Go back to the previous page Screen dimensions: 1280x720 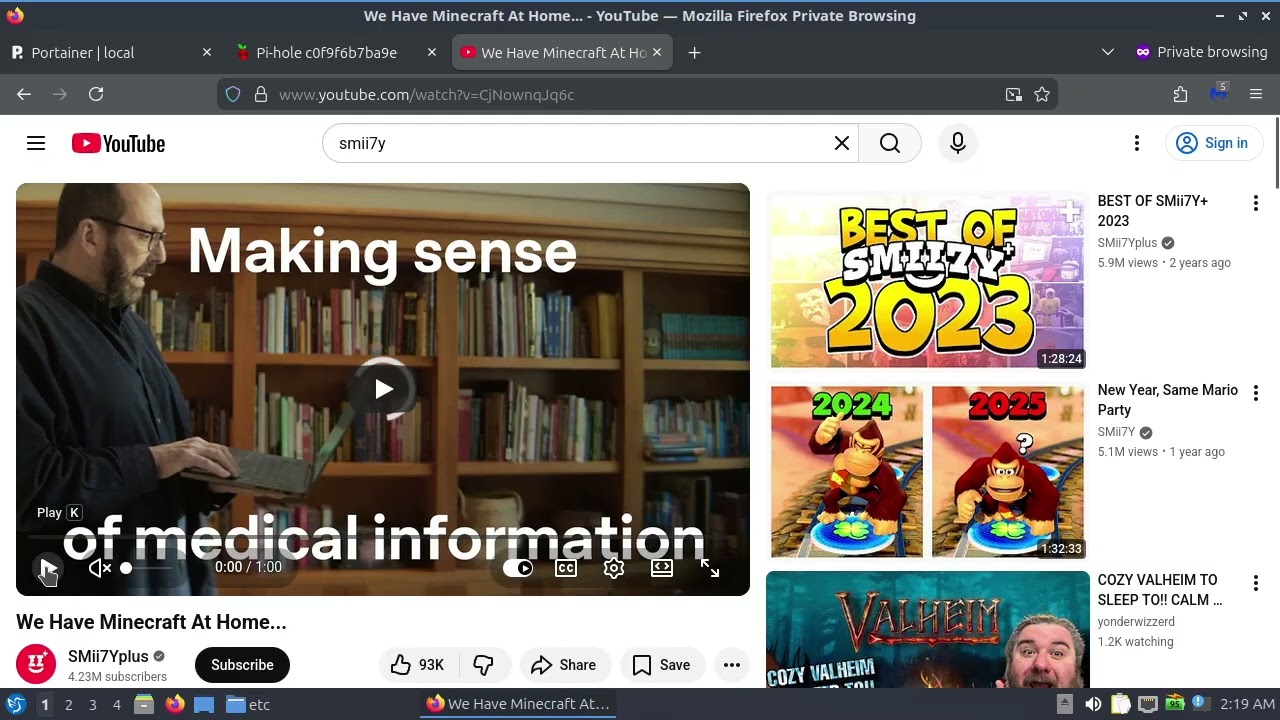point(24,94)
